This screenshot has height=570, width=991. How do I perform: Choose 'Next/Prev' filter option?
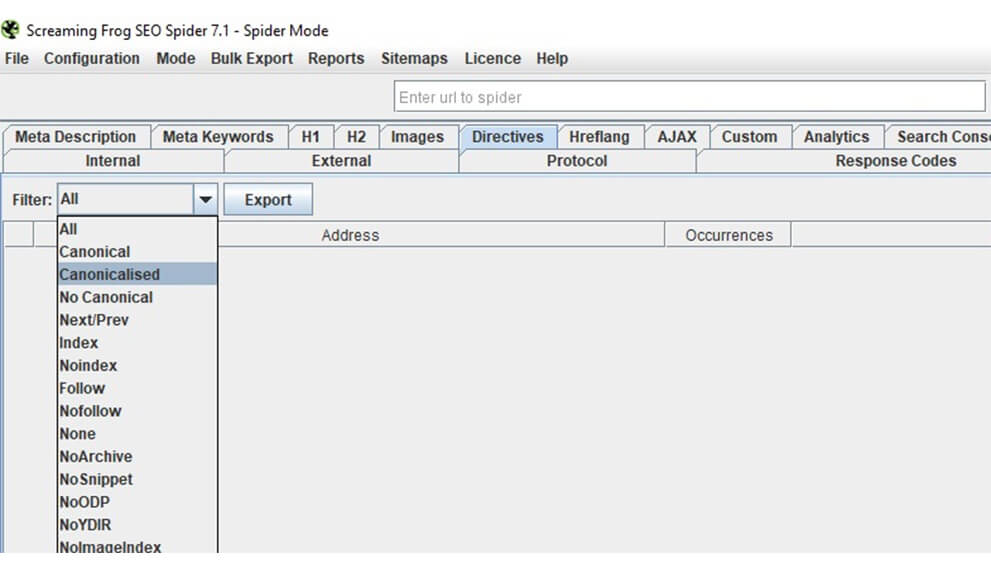(137, 320)
